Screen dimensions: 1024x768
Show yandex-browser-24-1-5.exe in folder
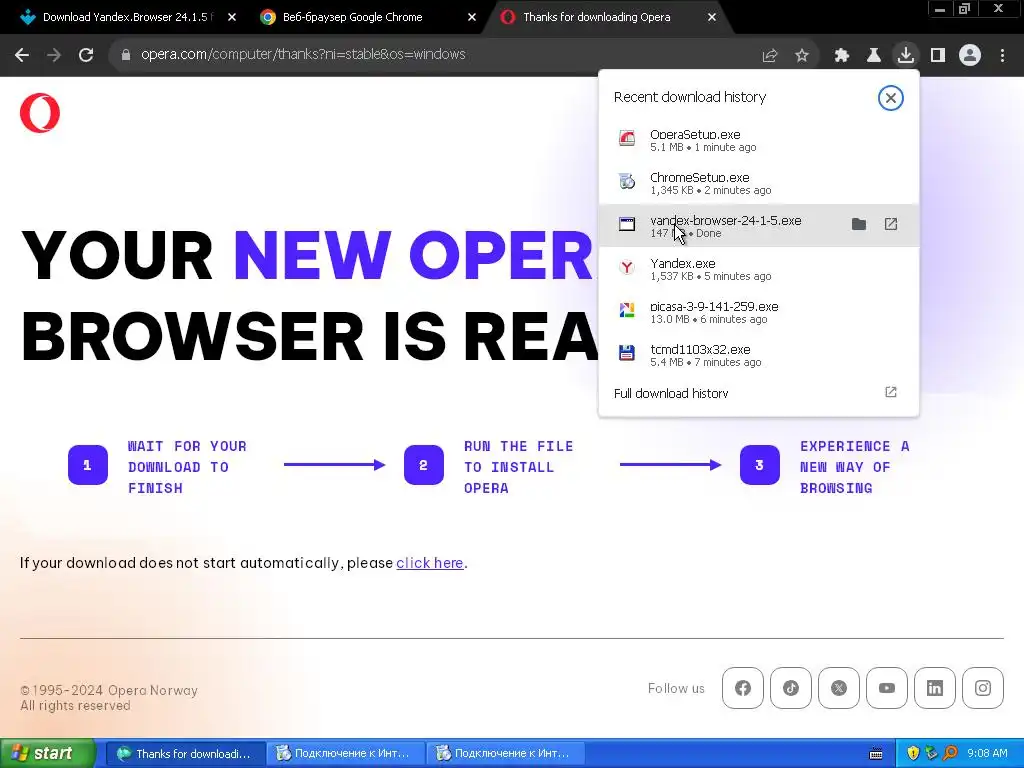tap(859, 225)
